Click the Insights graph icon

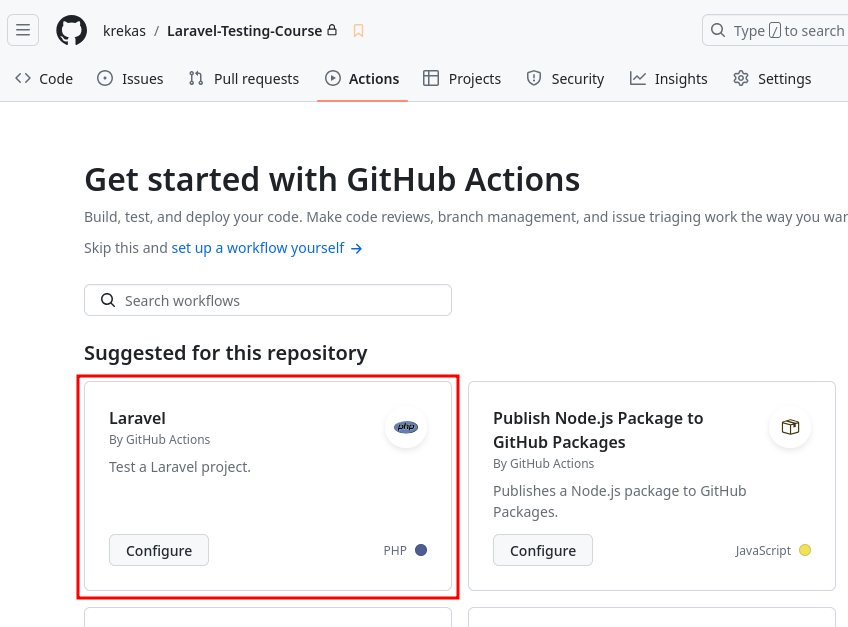638,78
